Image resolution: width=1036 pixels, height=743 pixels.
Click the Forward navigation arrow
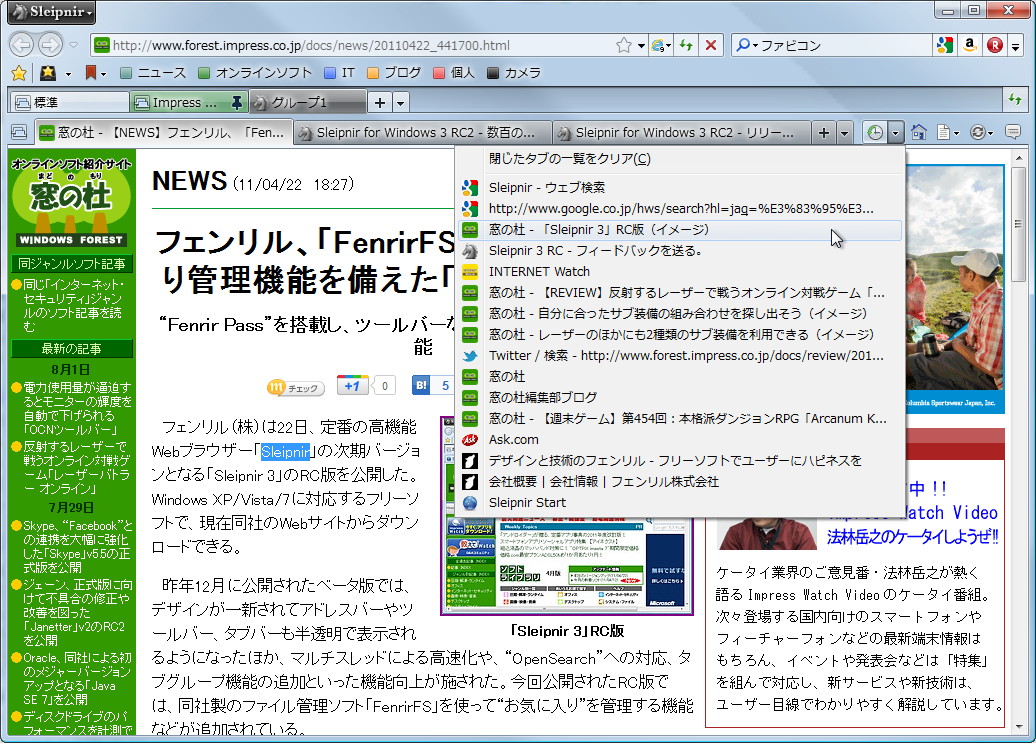[50, 45]
